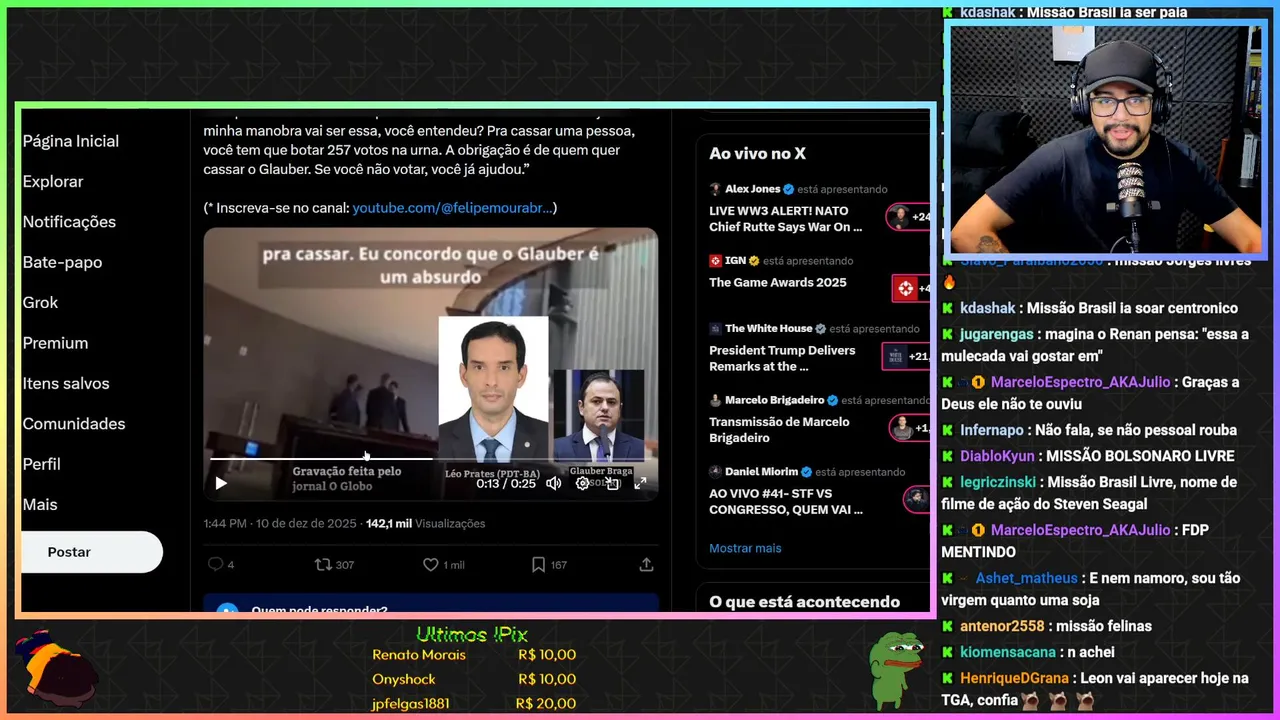This screenshot has width=1280, height=720.
Task: Click chat username kiomensacana
Action: (x=1008, y=652)
